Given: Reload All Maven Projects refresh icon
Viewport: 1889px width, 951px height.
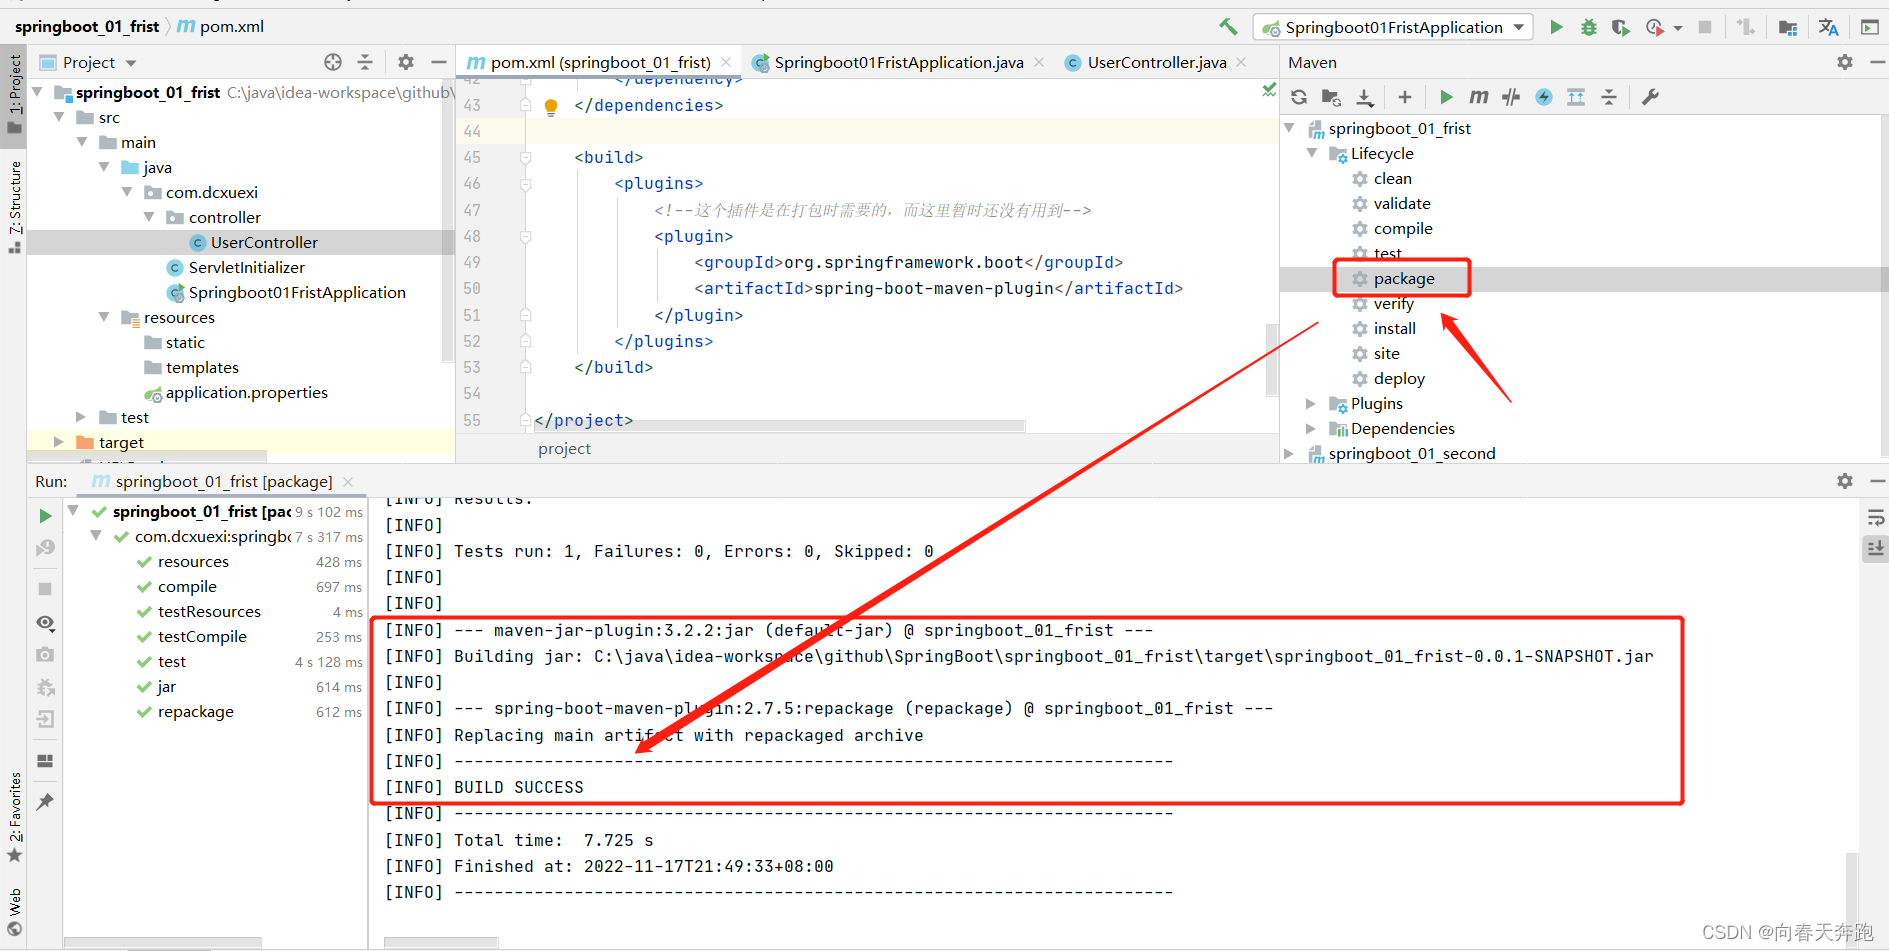Looking at the screenshot, I should click(1299, 97).
